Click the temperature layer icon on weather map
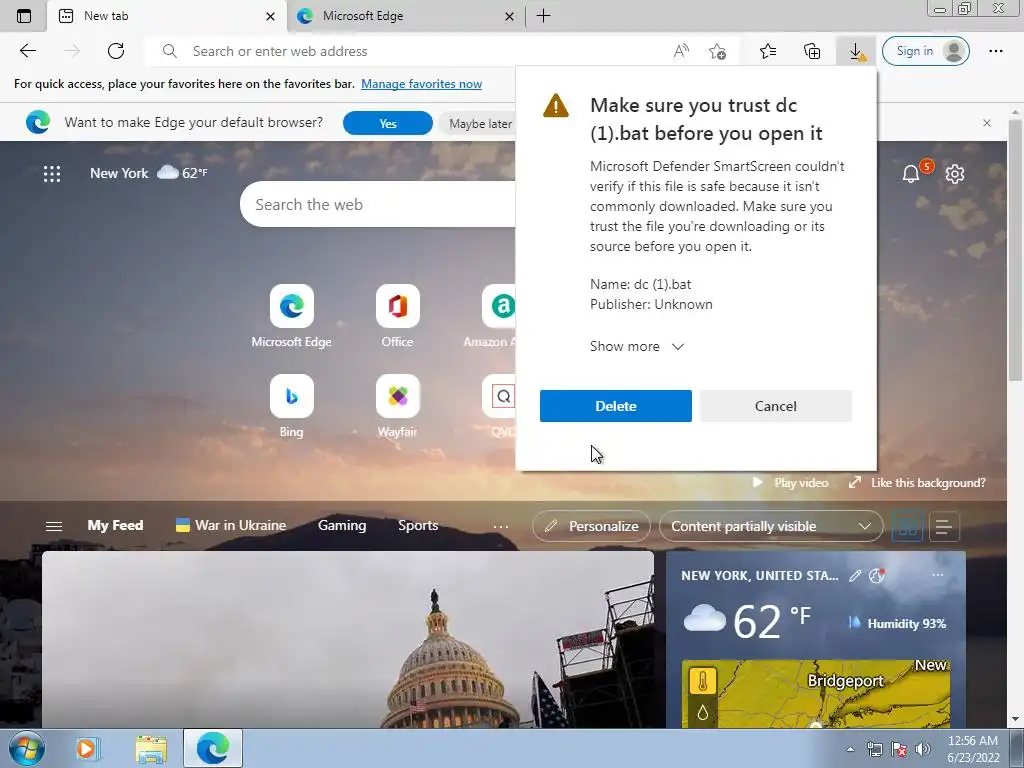The width and height of the screenshot is (1024, 768). (x=703, y=681)
